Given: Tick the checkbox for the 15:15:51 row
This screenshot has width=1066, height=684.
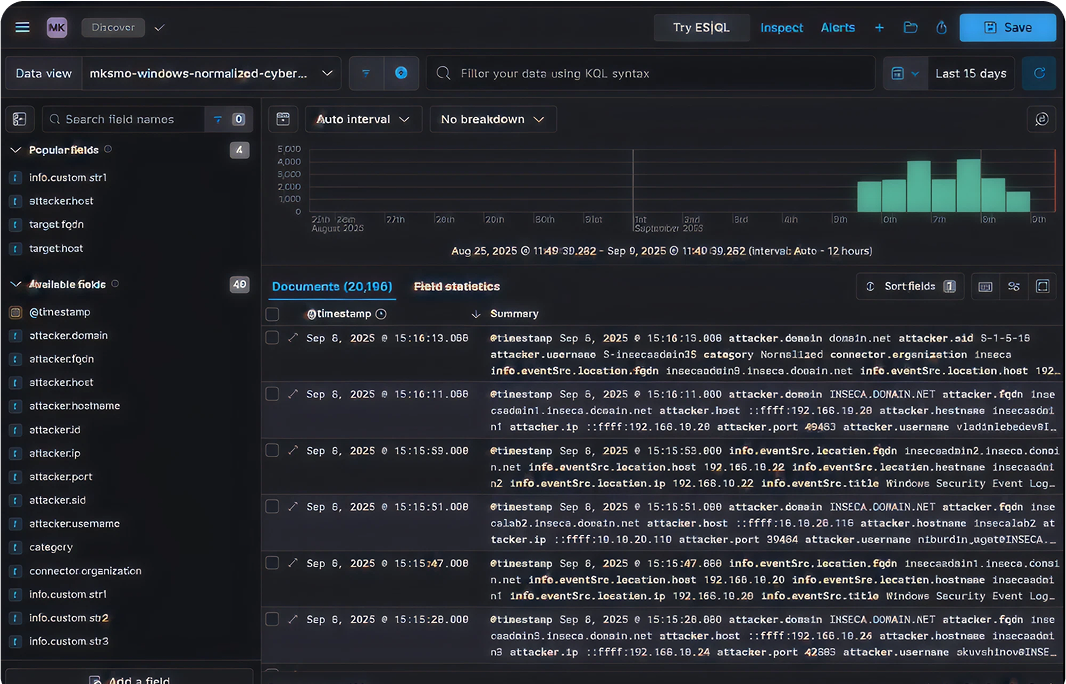Looking at the screenshot, I should tap(272, 507).
